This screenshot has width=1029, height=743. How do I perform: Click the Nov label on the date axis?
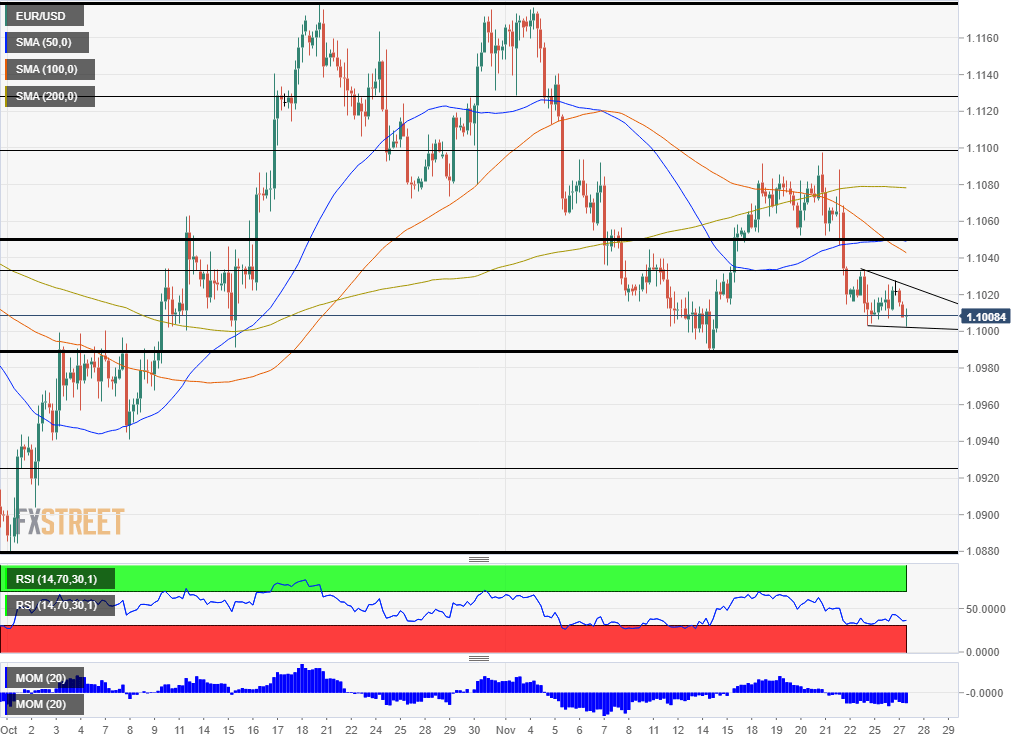506,730
